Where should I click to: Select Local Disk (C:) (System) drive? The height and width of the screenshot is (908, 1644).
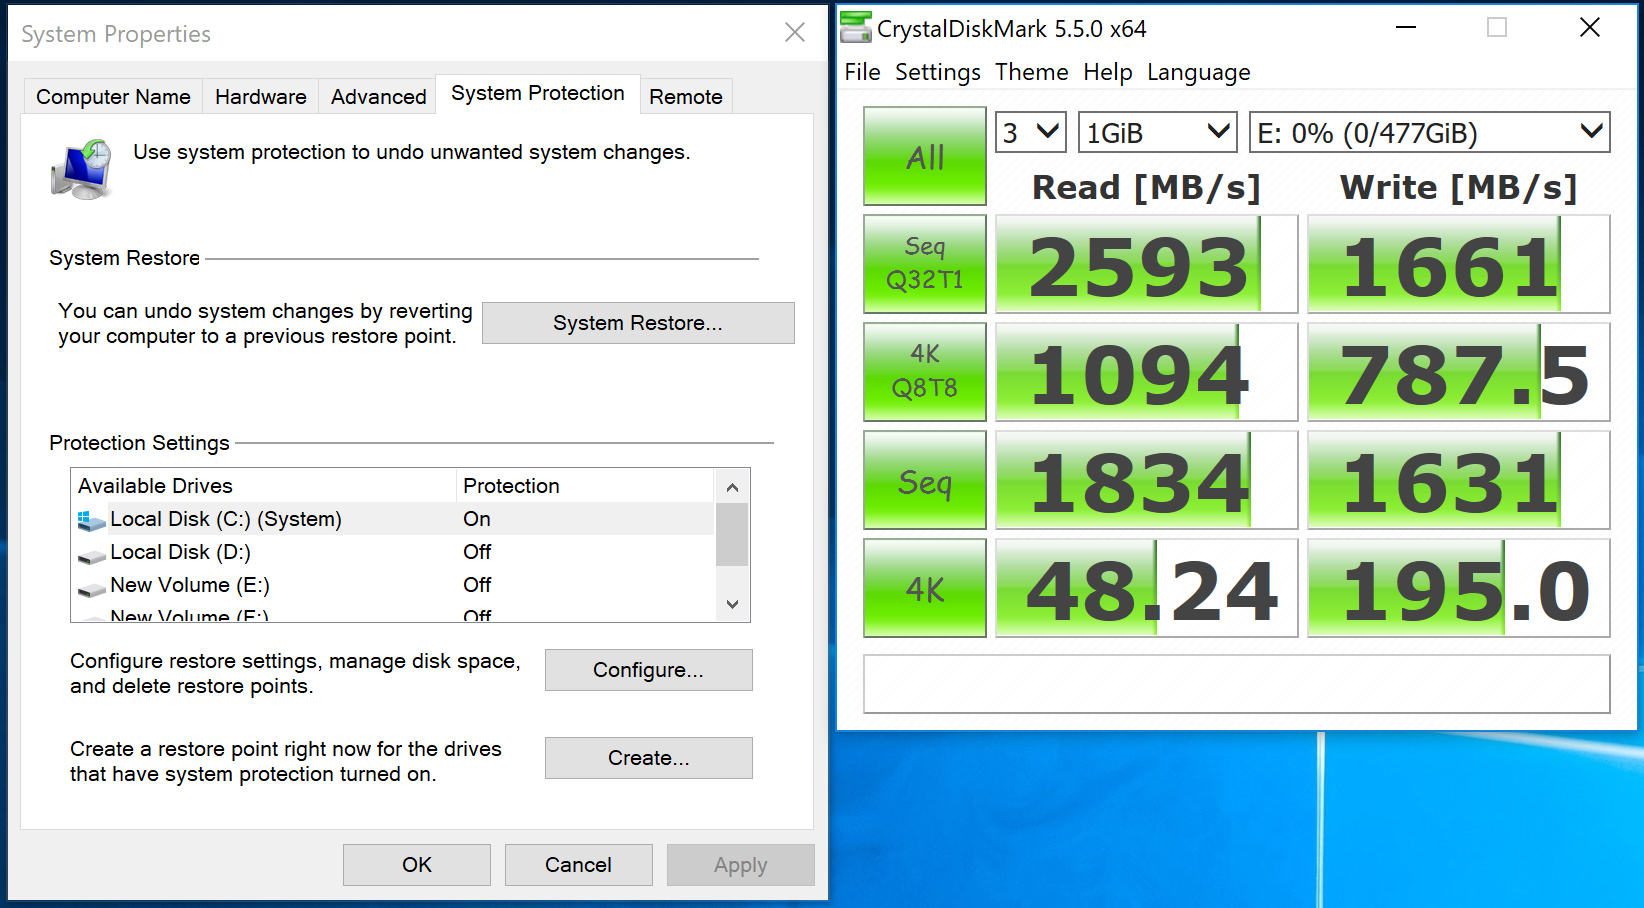point(225,519)
